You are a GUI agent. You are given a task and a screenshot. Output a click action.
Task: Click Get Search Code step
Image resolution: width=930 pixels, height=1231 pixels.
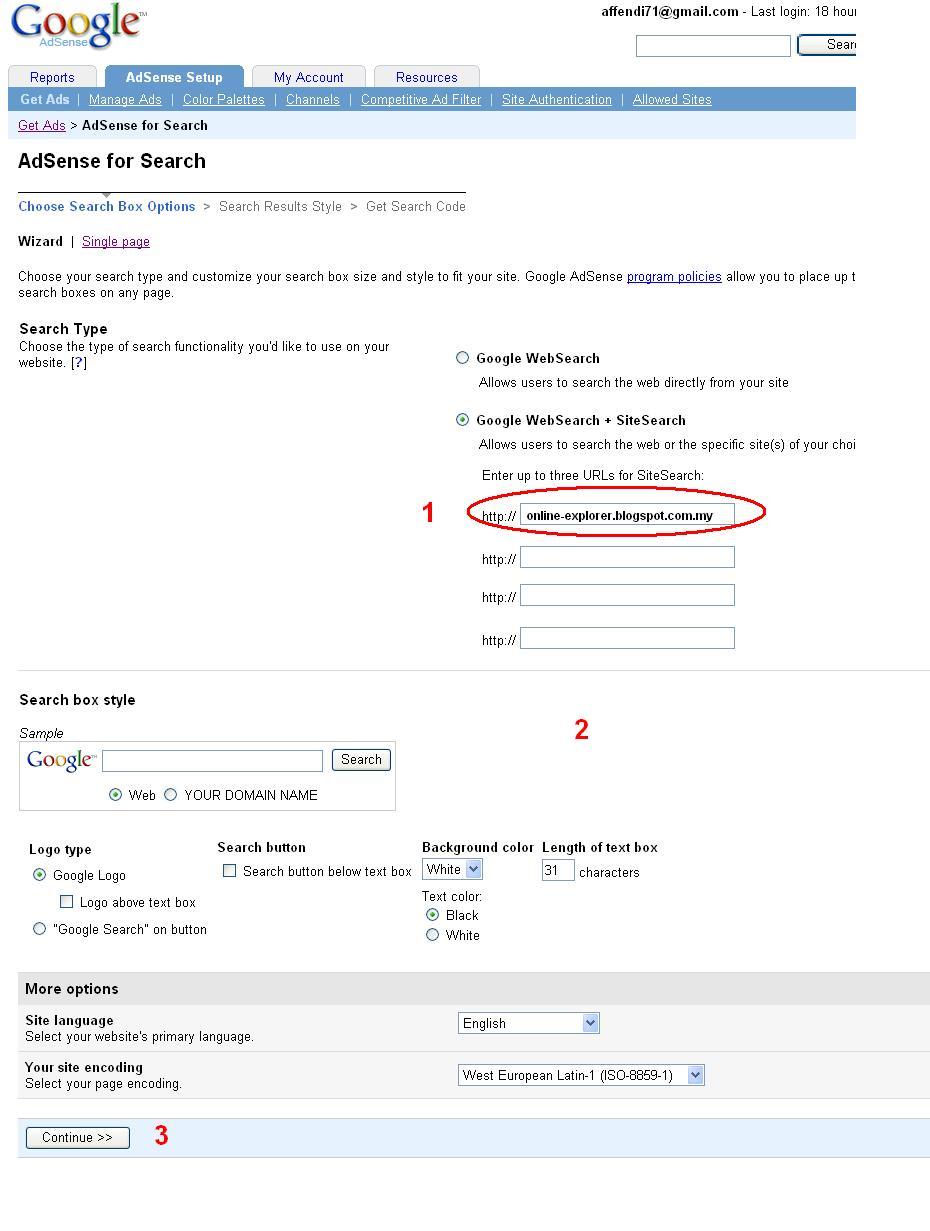coord(416,206)
